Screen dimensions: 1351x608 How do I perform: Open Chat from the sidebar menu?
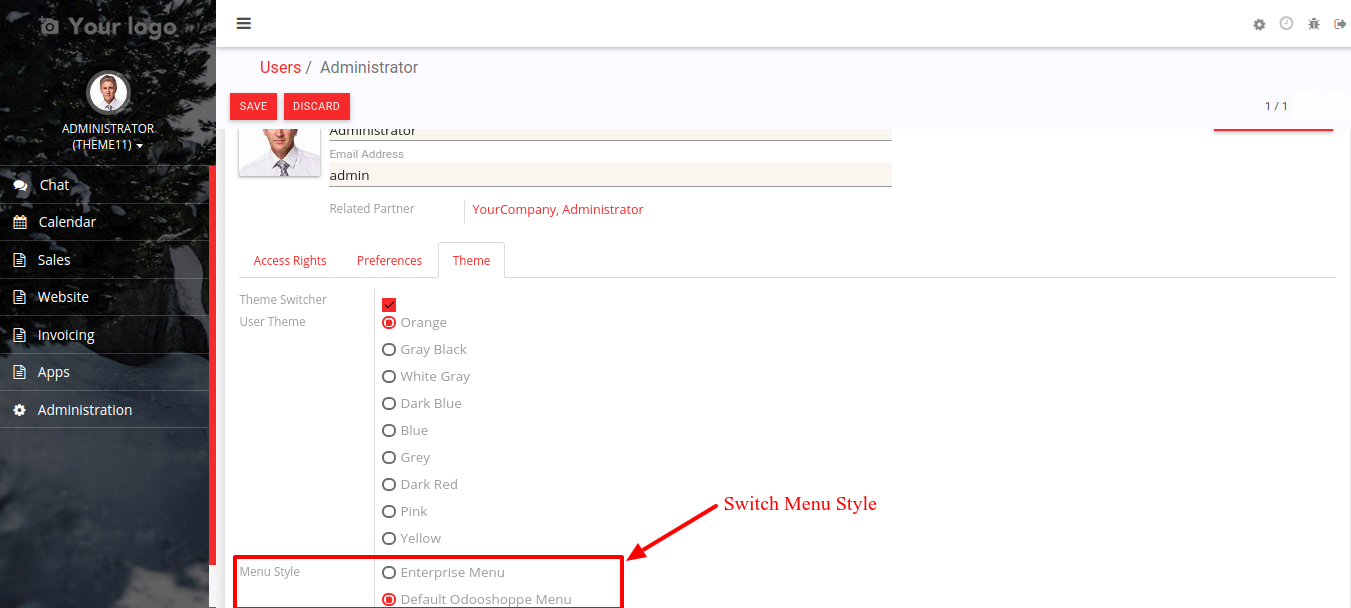pos(105,185)
